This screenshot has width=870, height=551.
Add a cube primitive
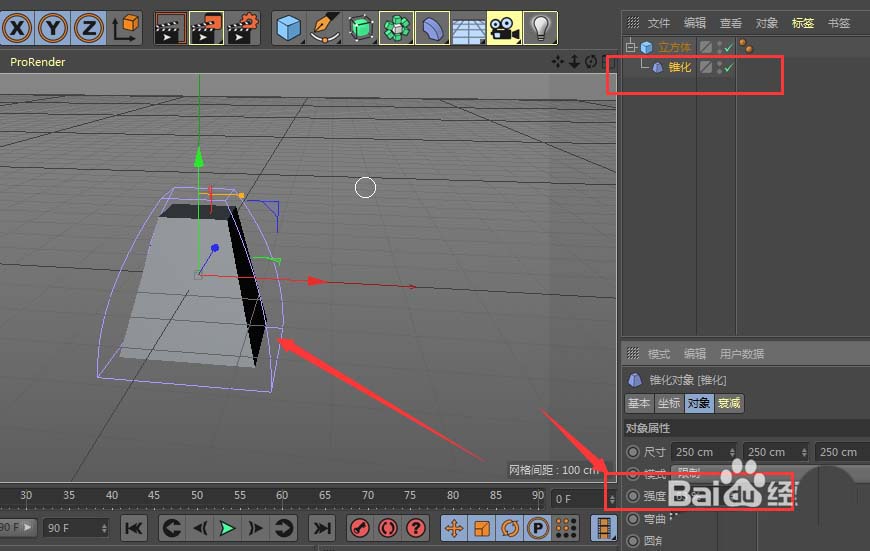pyautogui.click(x=289, y=28)
